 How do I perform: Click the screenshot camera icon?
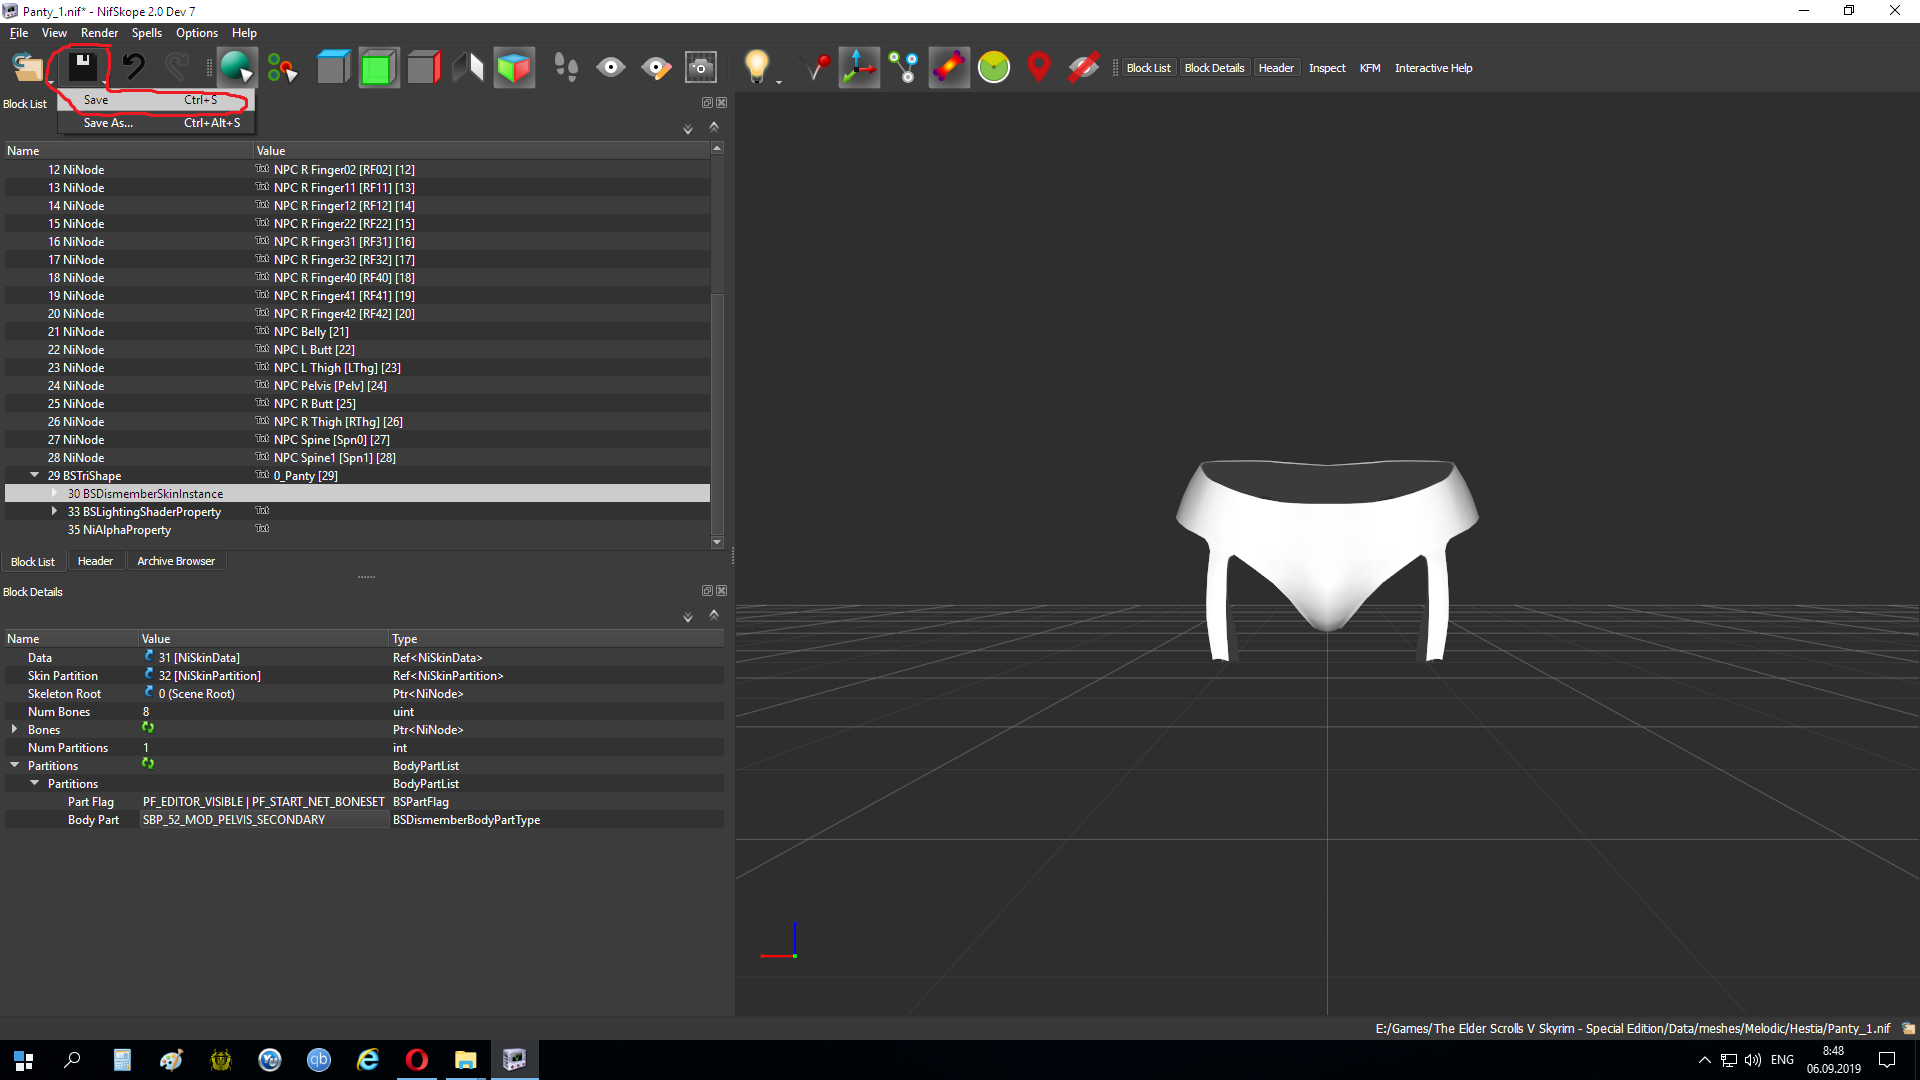click(700, 67)
